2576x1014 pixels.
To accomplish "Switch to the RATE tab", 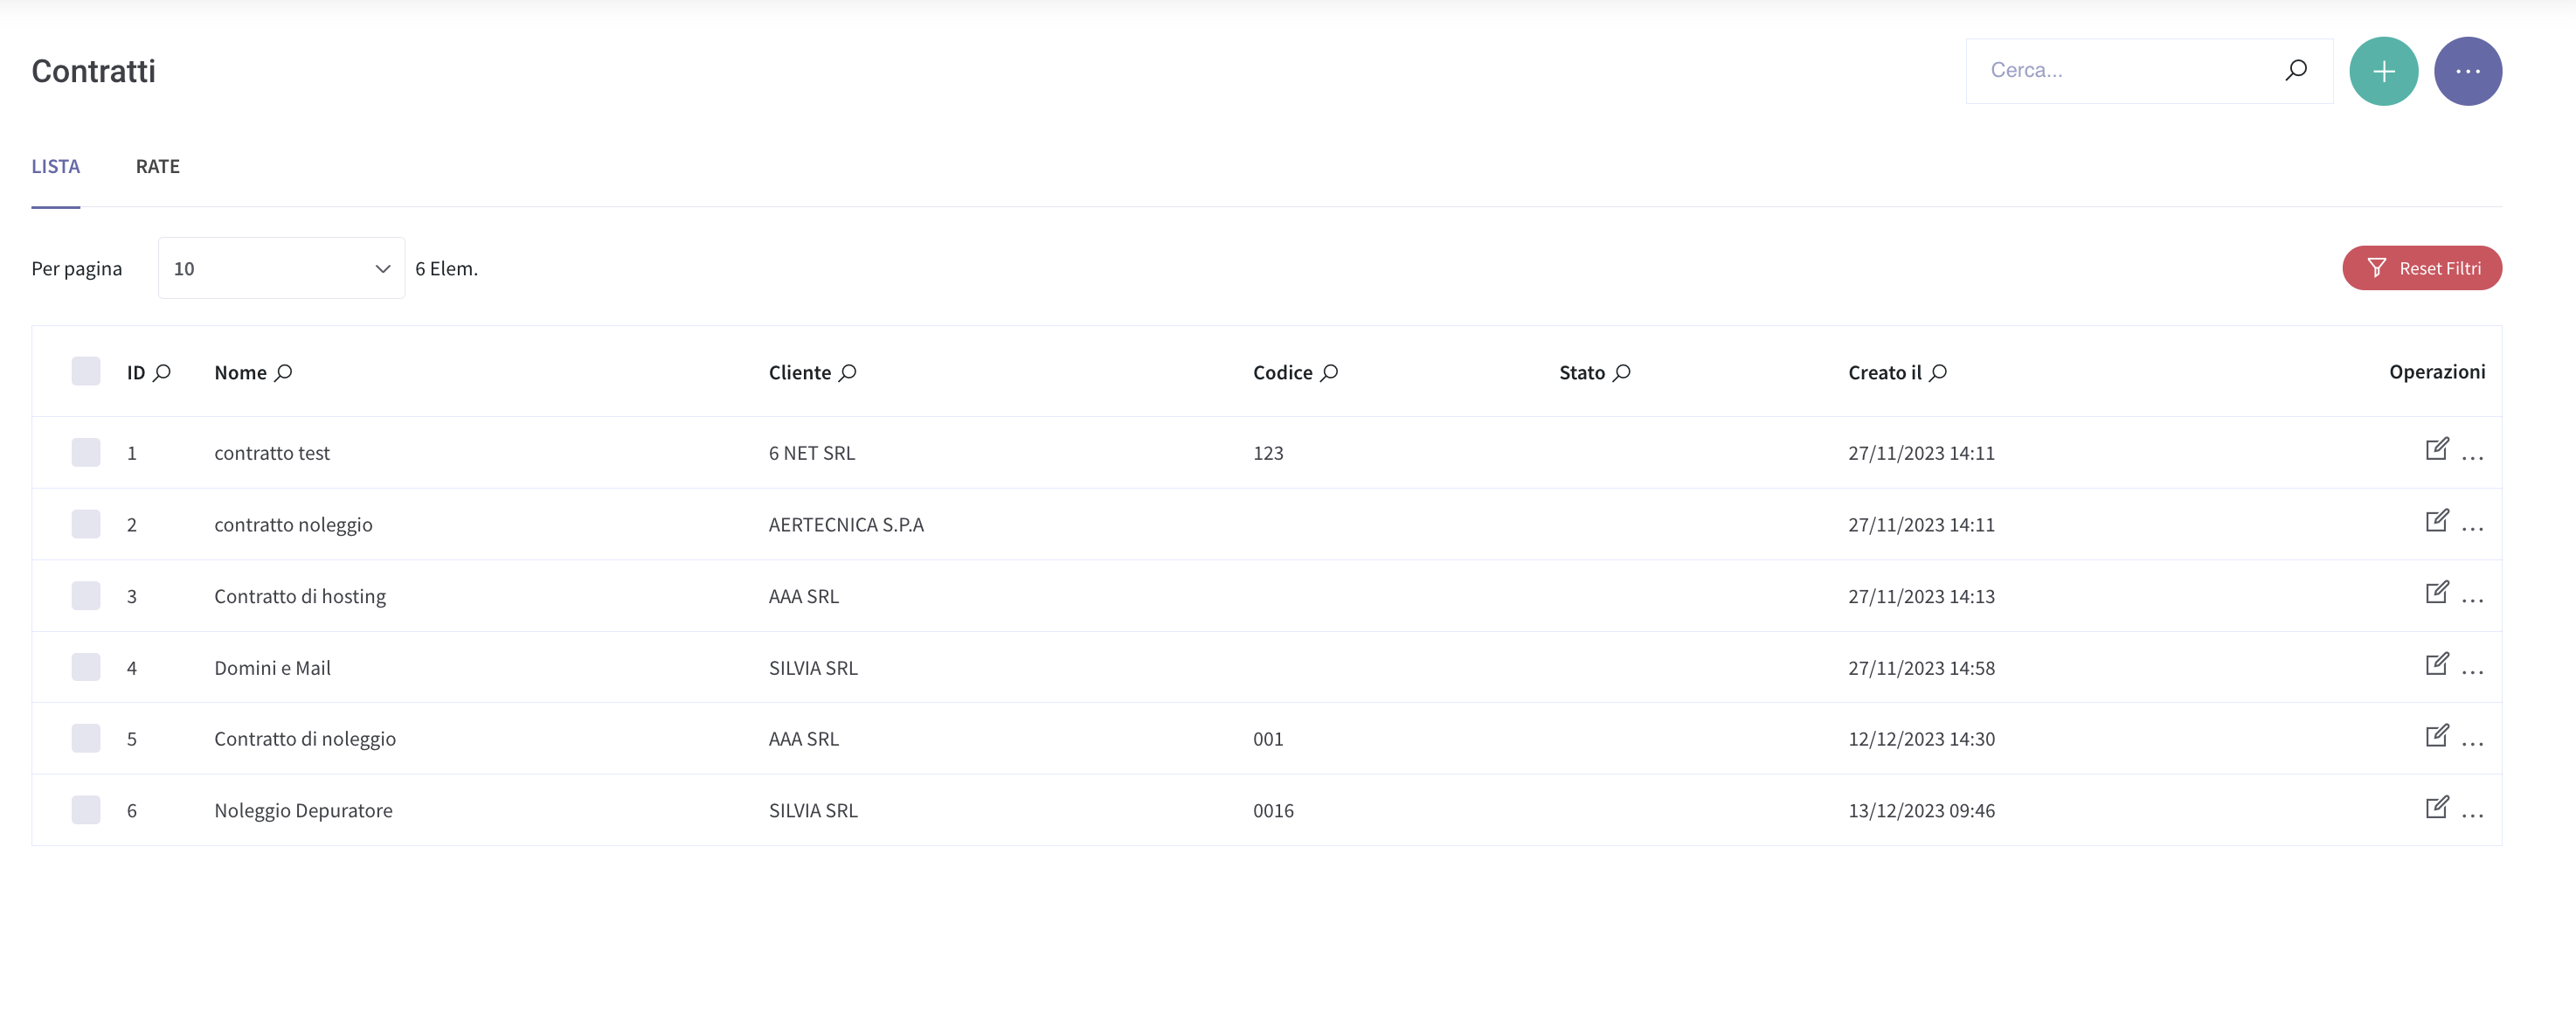I will pyautogui.click(x=158, y=166).
